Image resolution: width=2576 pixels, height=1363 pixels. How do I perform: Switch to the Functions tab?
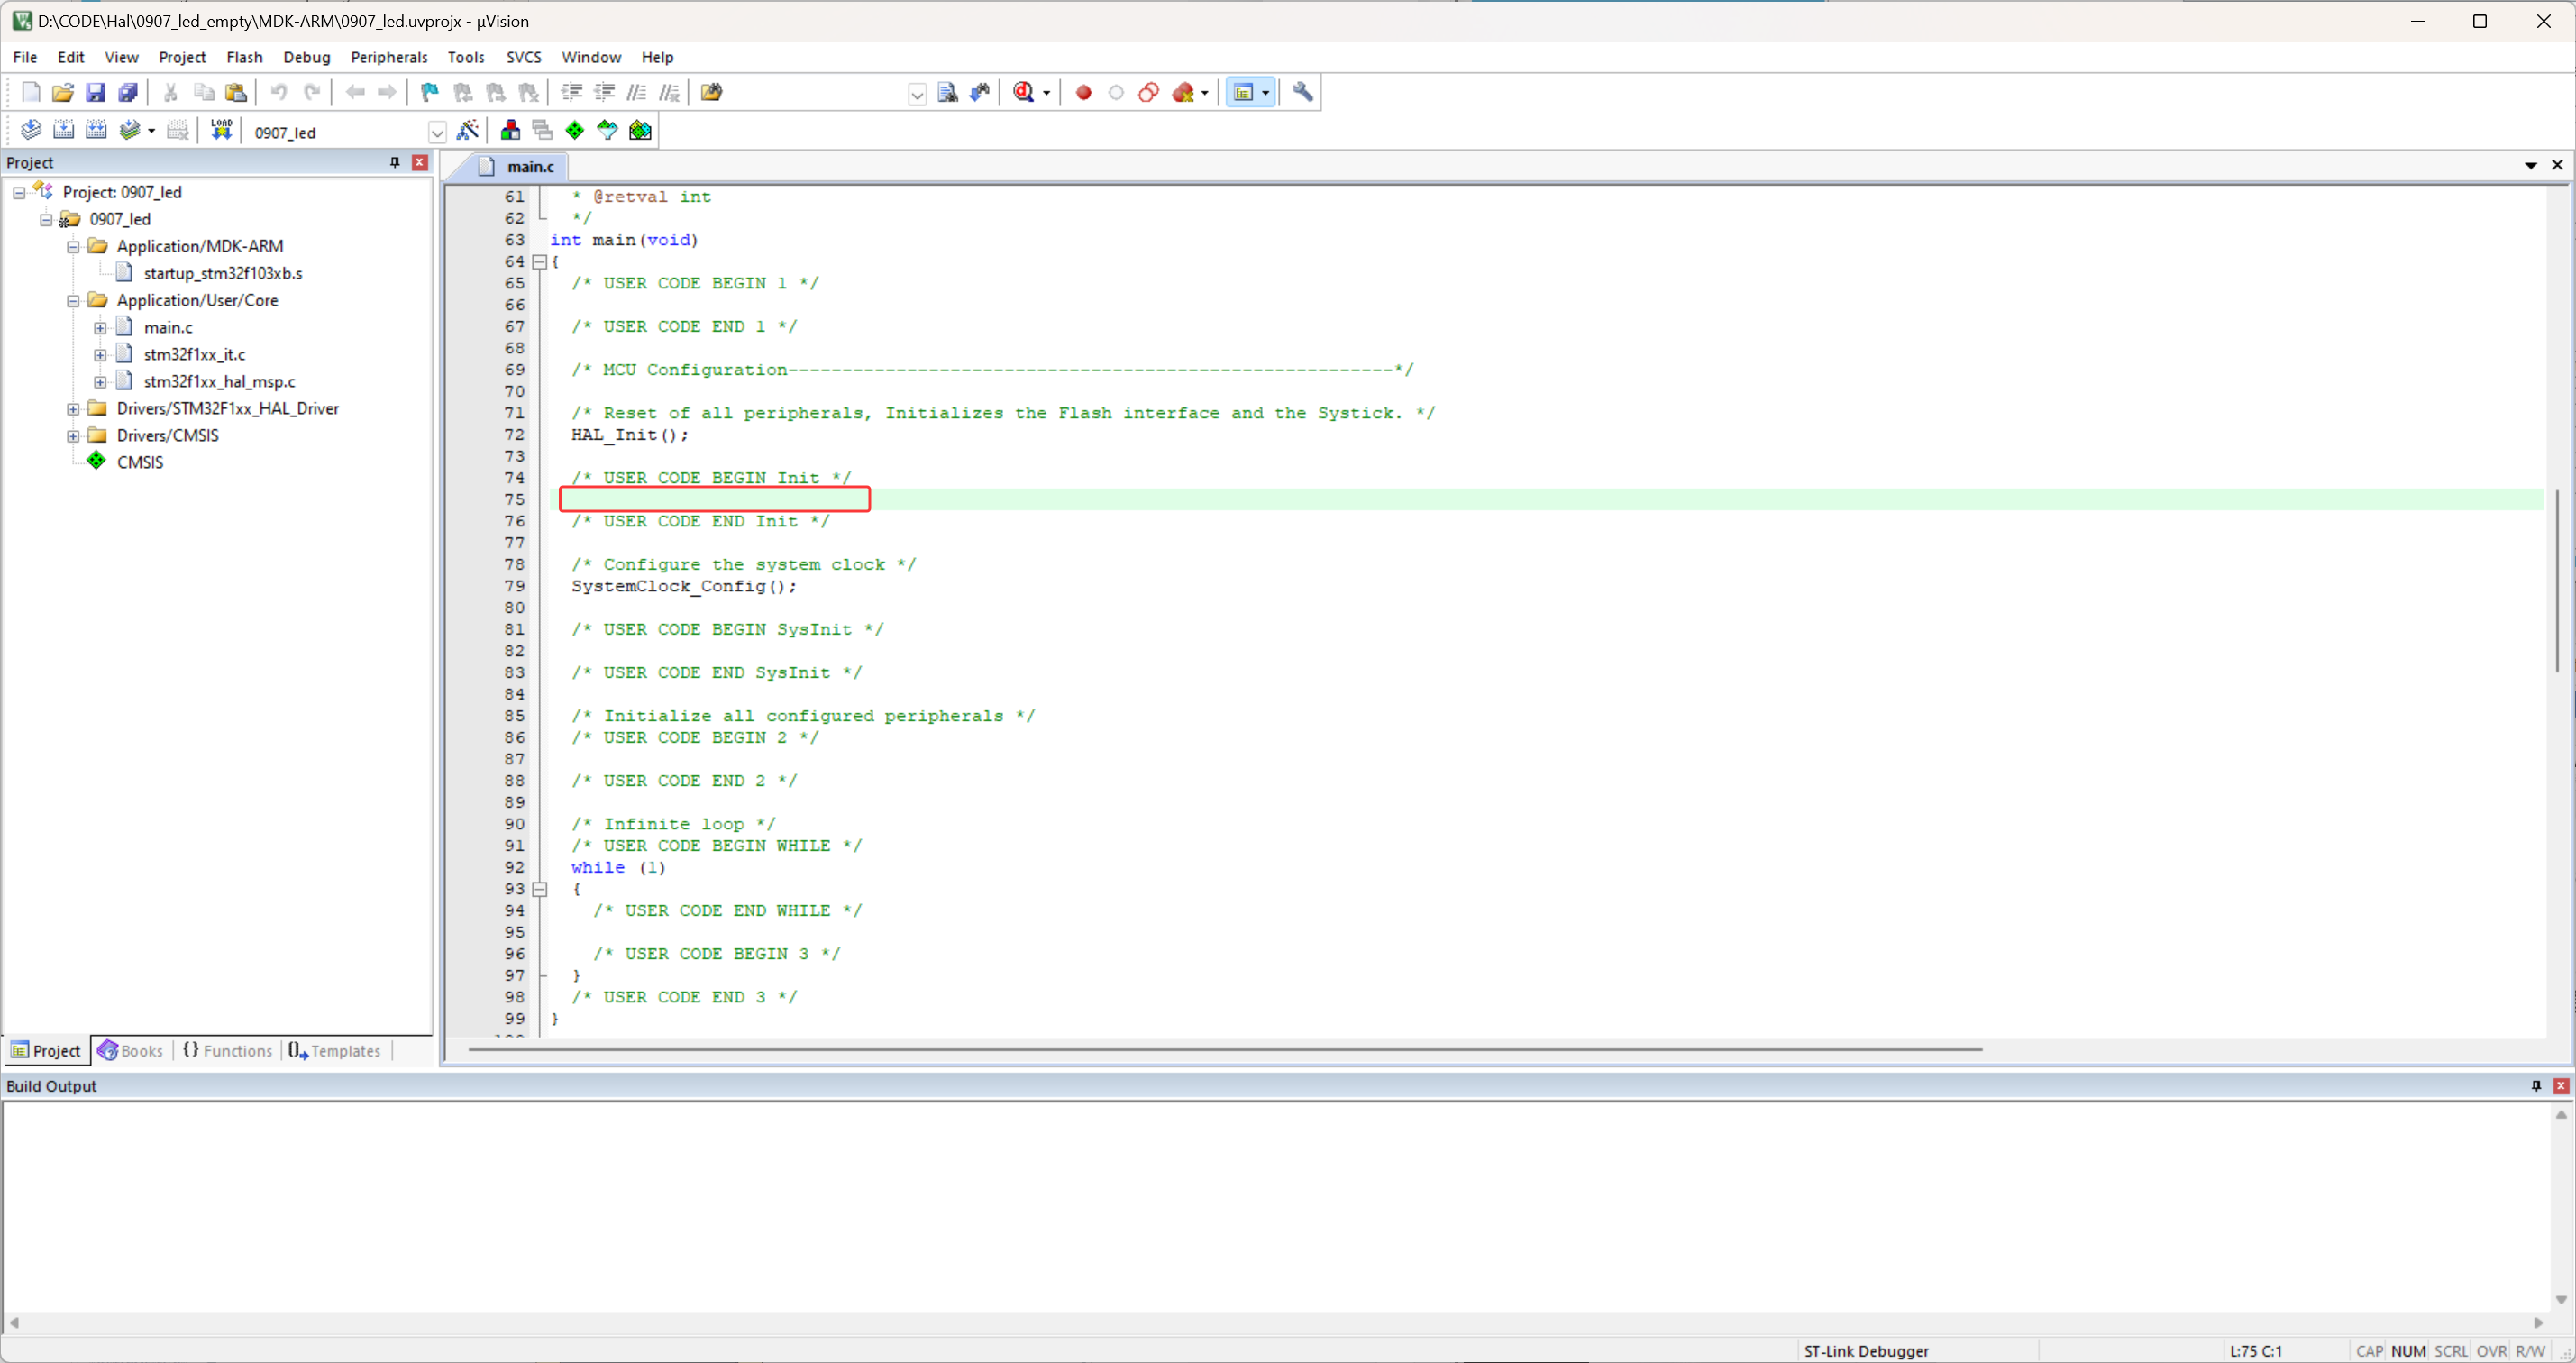228,1050
